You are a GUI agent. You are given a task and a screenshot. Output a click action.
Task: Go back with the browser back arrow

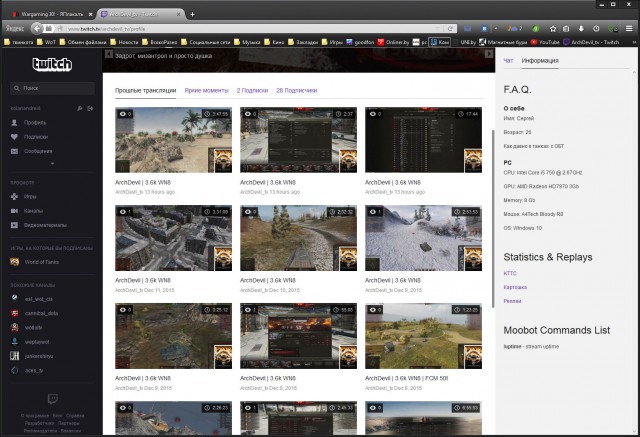(x=37, y=29)
